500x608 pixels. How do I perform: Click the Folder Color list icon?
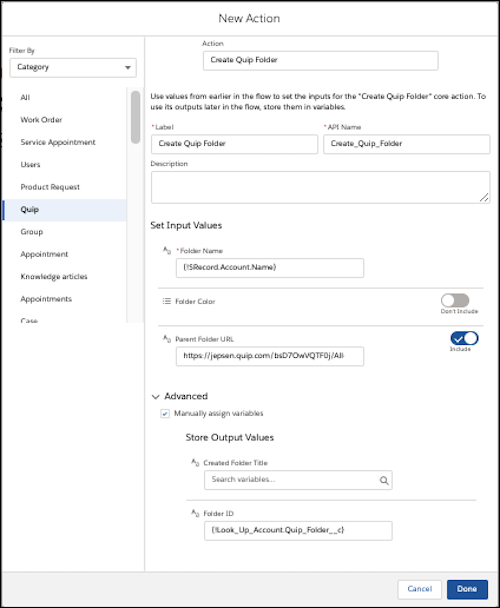tap(166, 301)
